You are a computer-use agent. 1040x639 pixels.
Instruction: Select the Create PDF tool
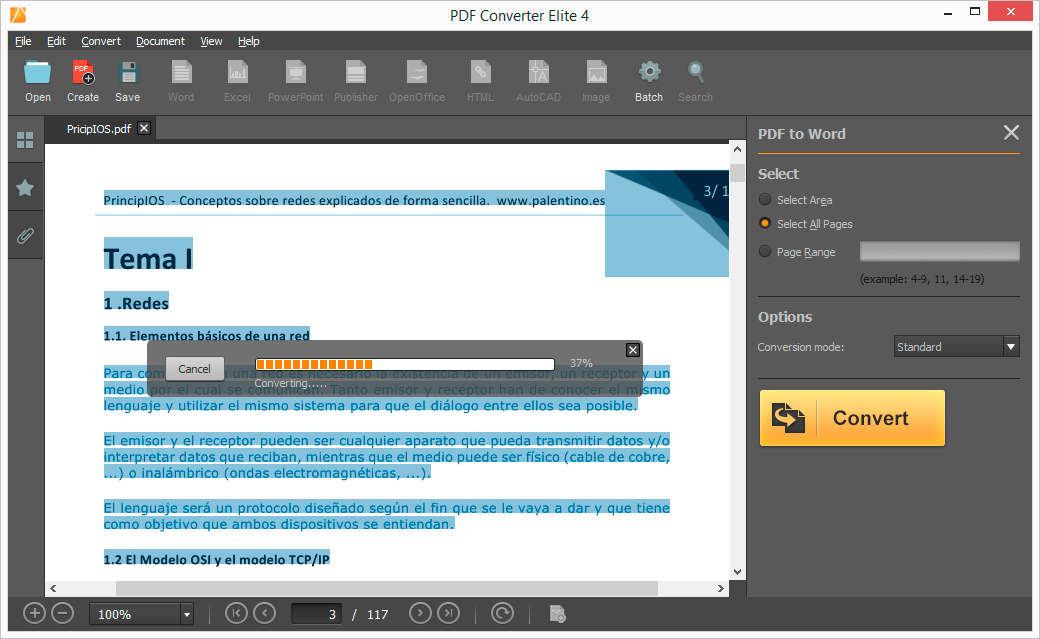click(x=83, y=80)
